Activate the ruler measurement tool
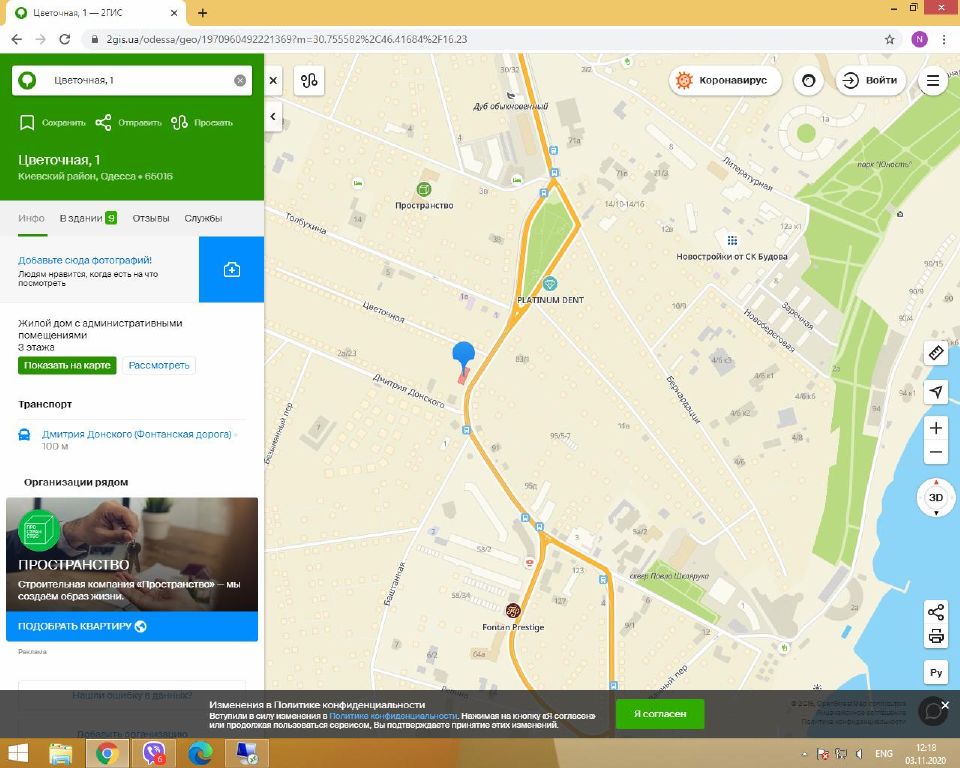 click(936, 353)
